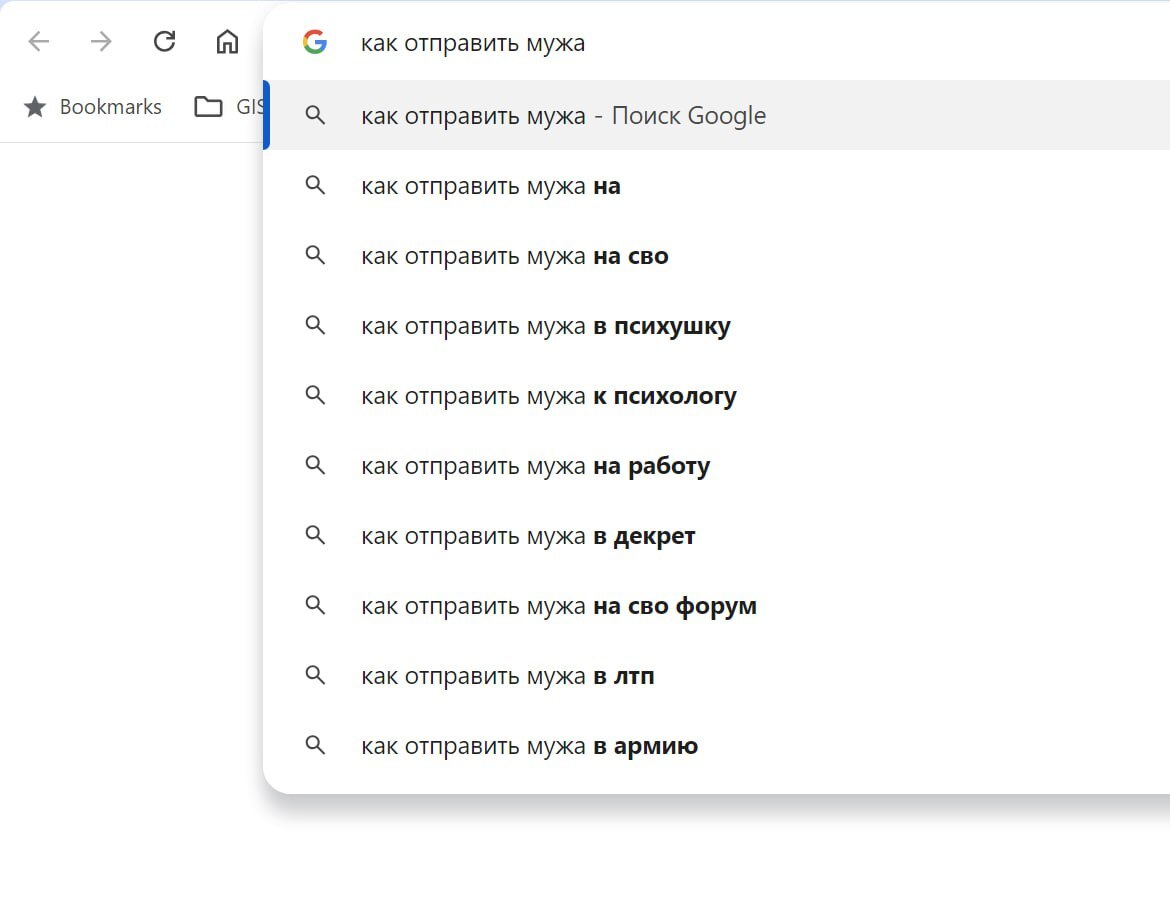Reload the page with refresh icon
This screenshot has height=897, width=1170.
pyautogui.click(x=164, y=42)
